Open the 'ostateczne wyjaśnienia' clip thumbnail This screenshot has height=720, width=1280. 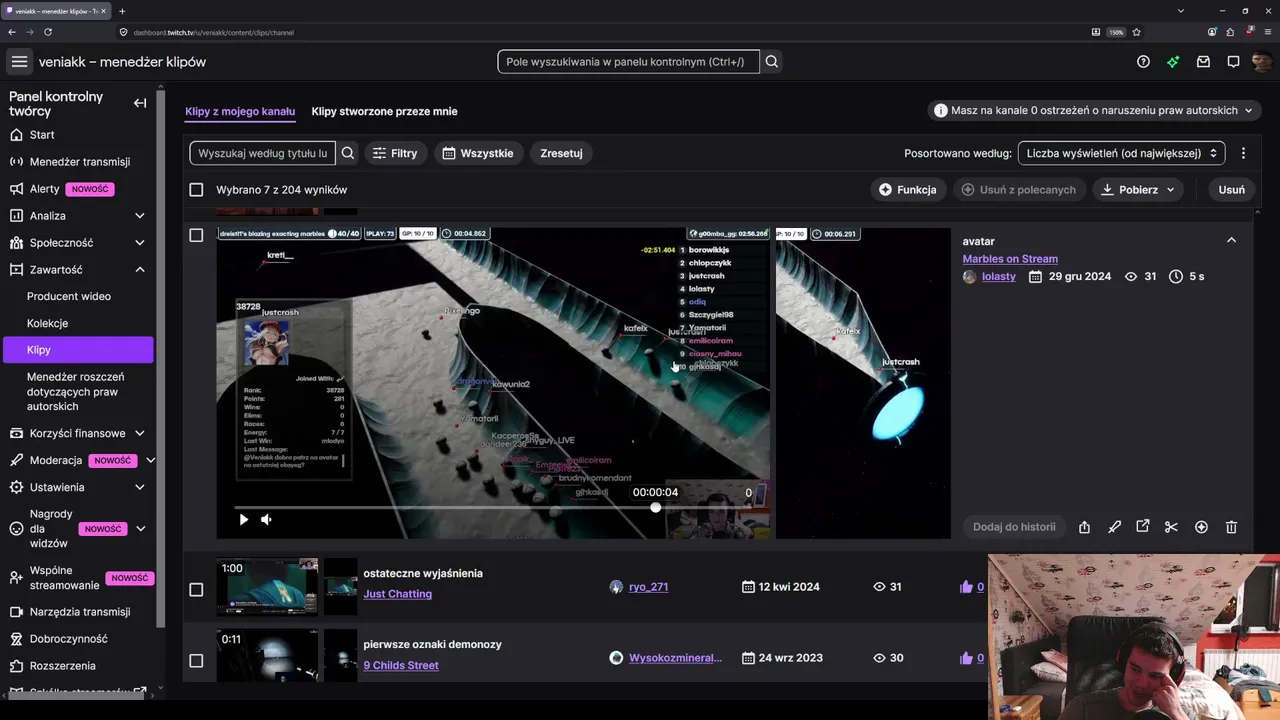[267, 587]
